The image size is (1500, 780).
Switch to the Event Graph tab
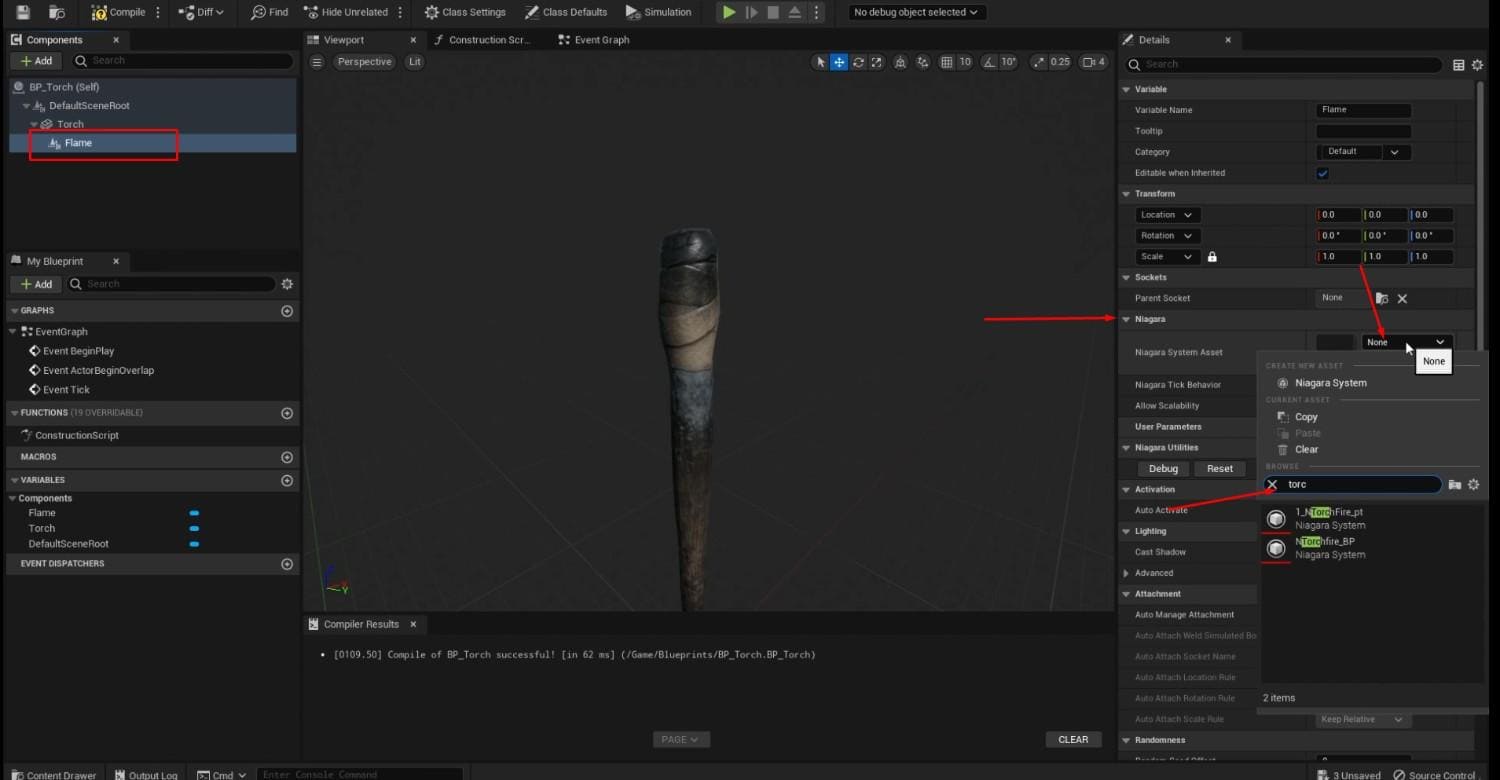tap(602, 40)
